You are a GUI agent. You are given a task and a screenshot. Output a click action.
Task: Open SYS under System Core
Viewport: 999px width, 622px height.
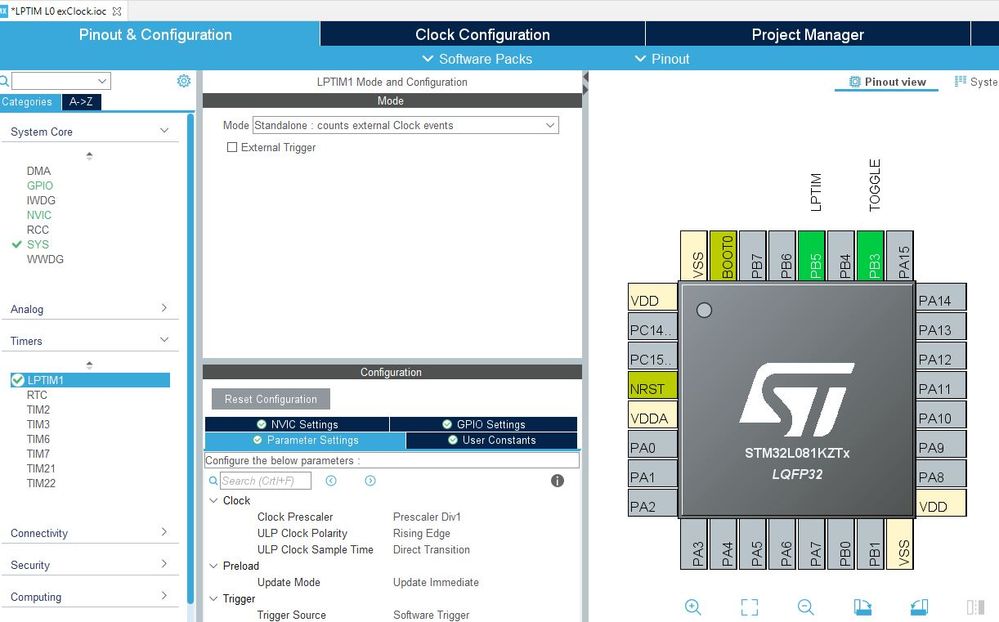tap(38, 244)
